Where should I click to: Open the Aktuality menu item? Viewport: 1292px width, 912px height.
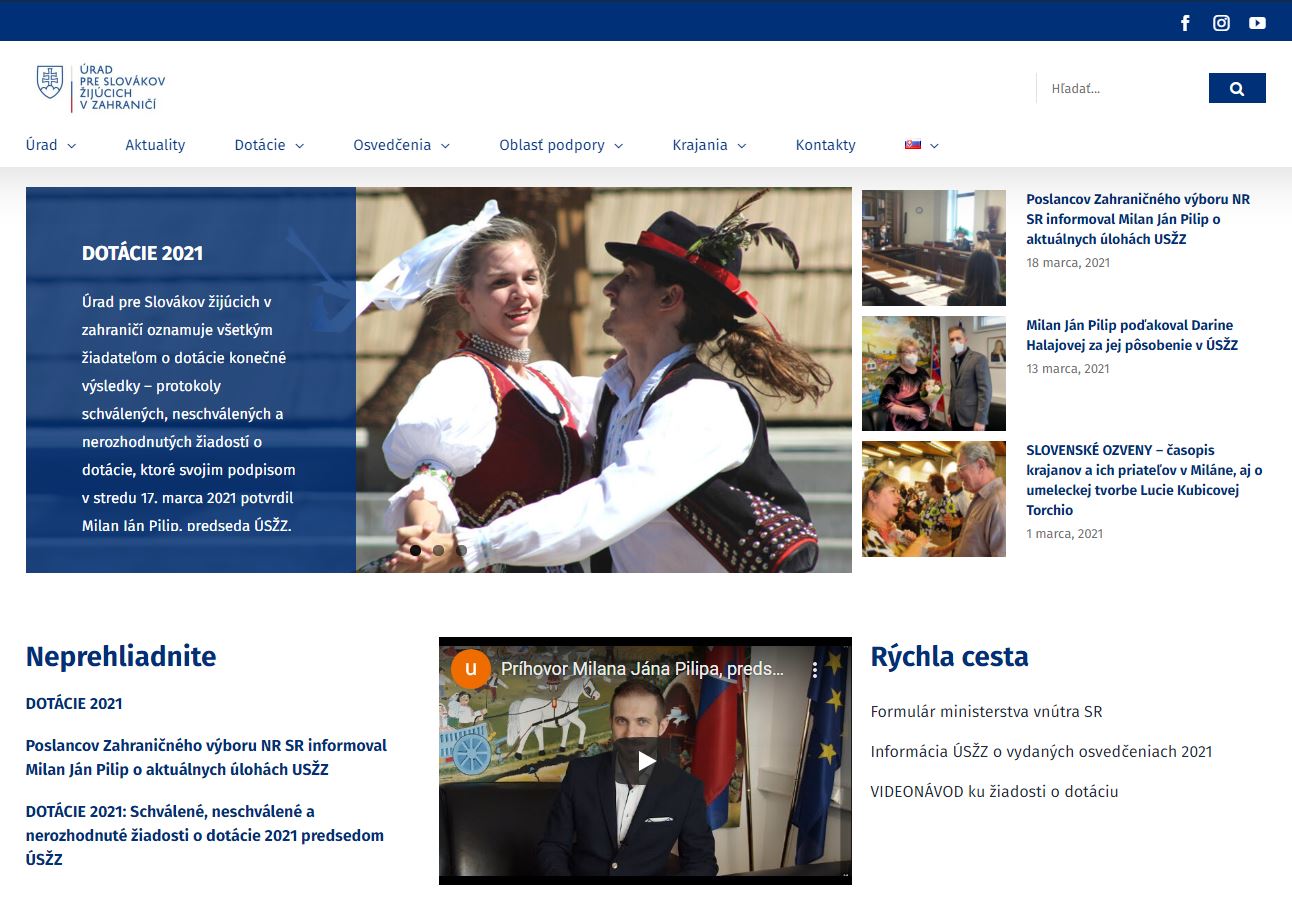(x=155, y=145)
